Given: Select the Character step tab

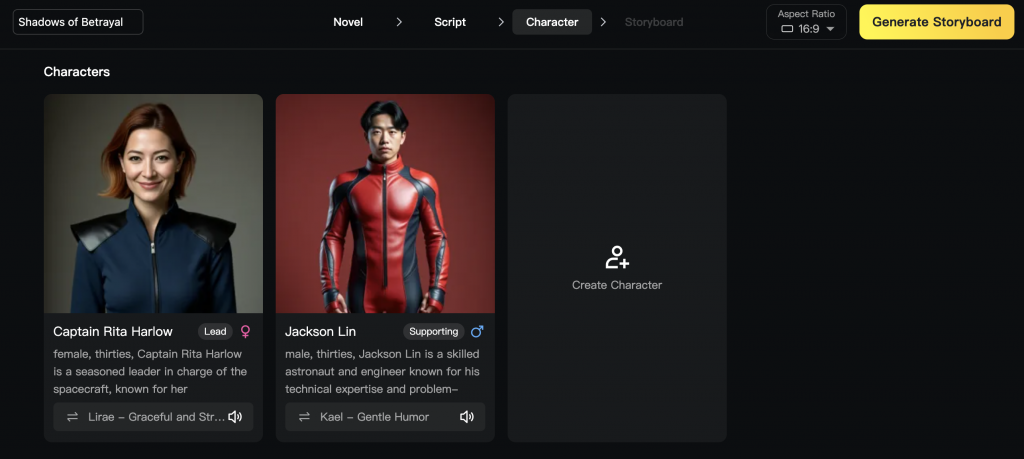Looking at the screenshot, I should click(x=552, y=22).
